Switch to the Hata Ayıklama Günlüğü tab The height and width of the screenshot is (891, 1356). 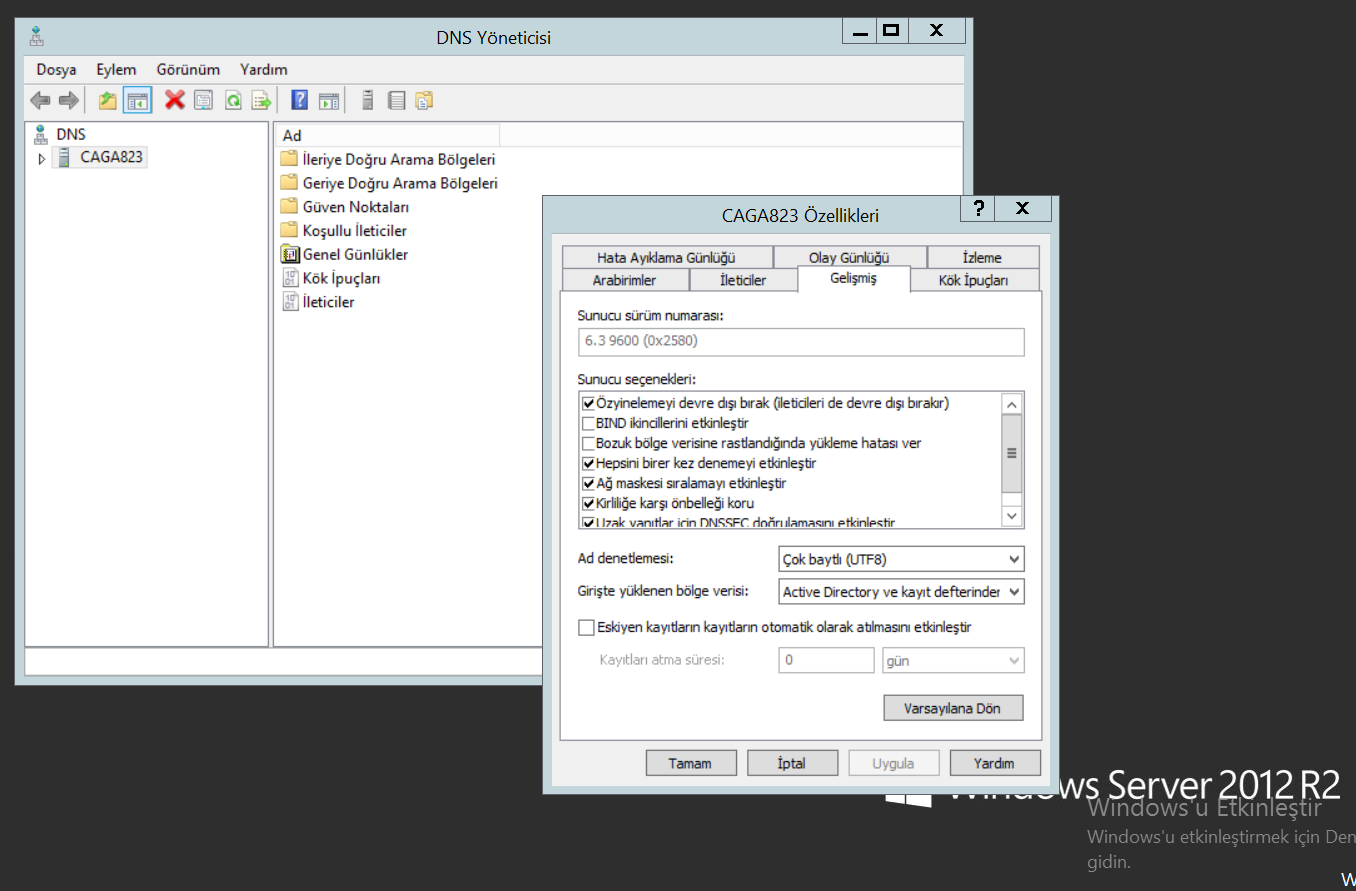666,257
